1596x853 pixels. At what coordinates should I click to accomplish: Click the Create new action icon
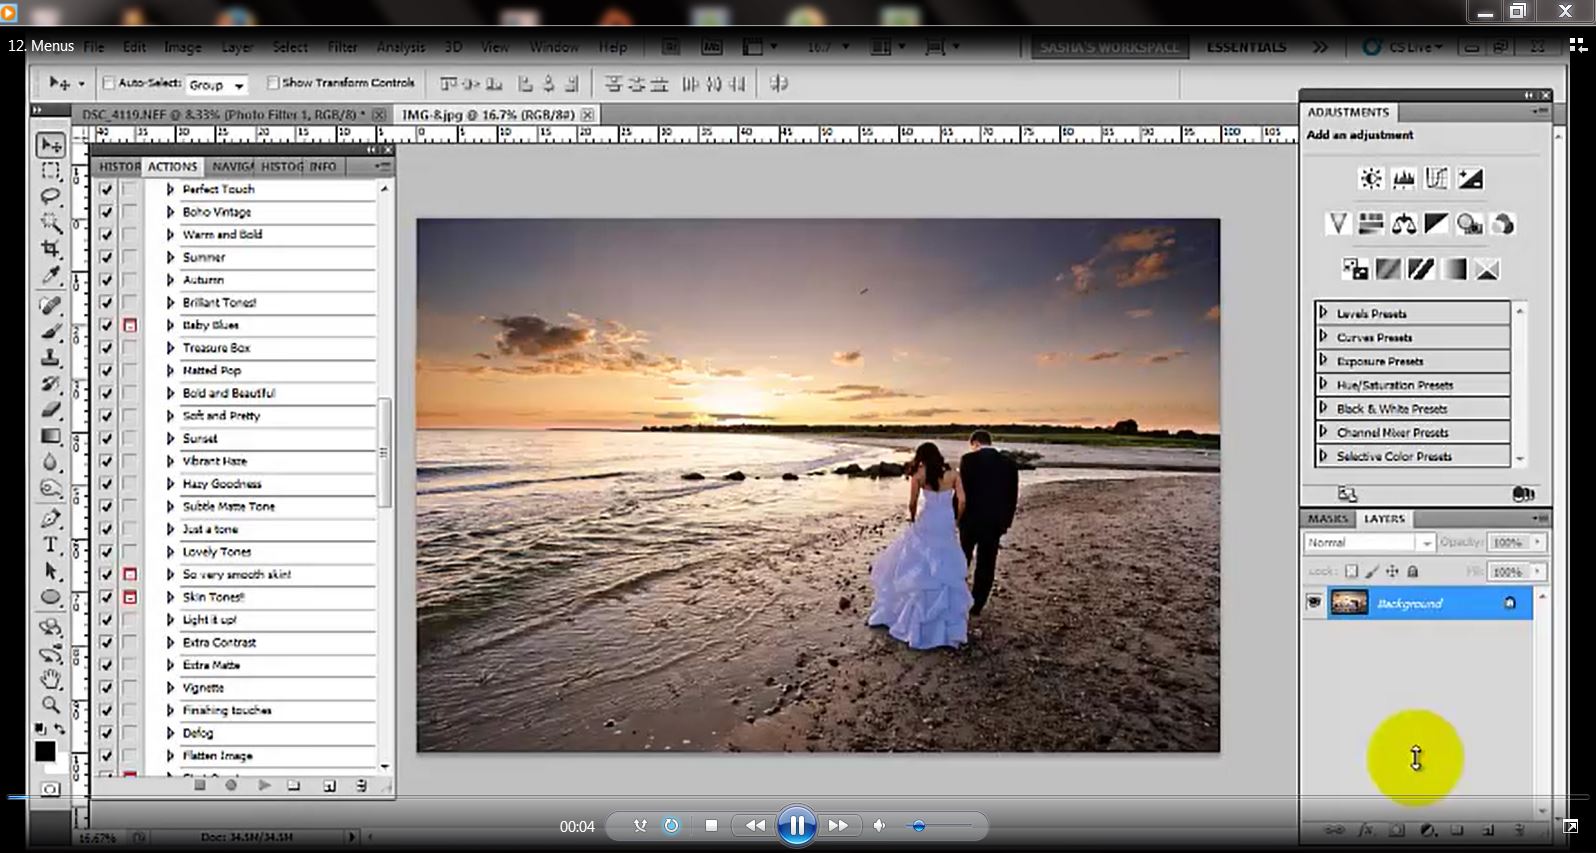click(329, 786)
